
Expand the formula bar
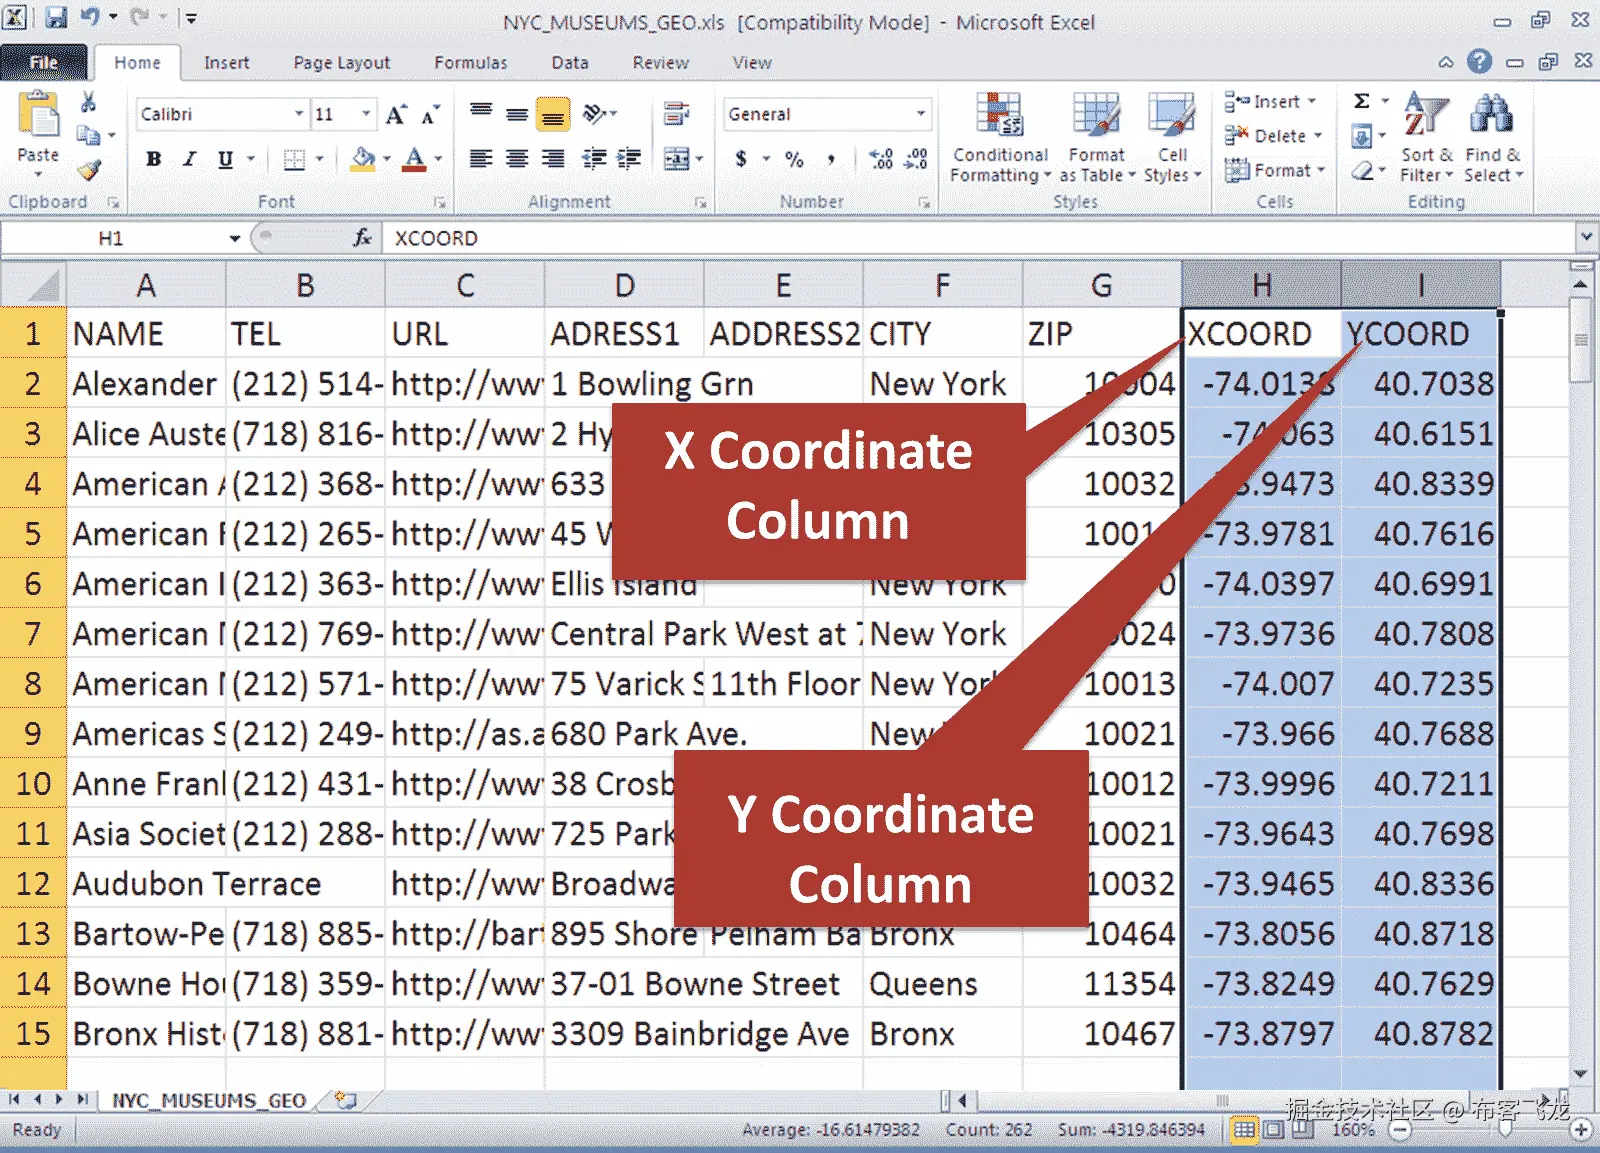[1586, 238]
